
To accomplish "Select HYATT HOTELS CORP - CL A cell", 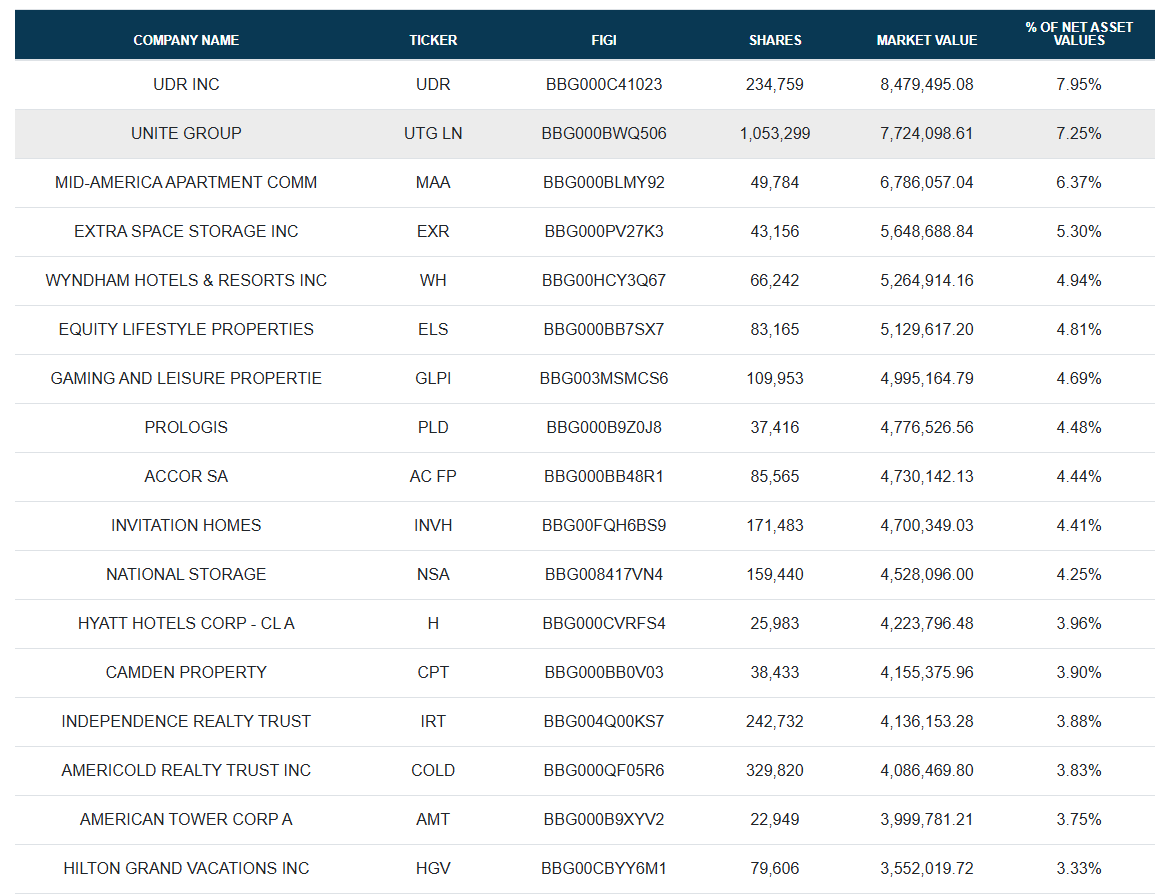I will [186, 623].
